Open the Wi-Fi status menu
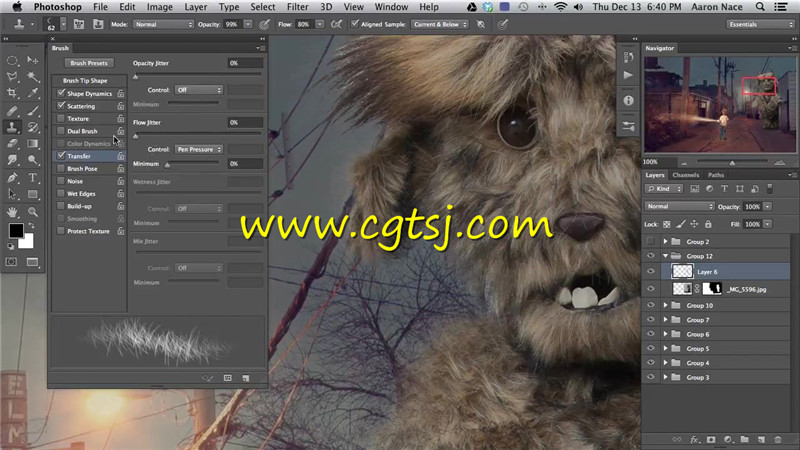 [x=561, y=7]
